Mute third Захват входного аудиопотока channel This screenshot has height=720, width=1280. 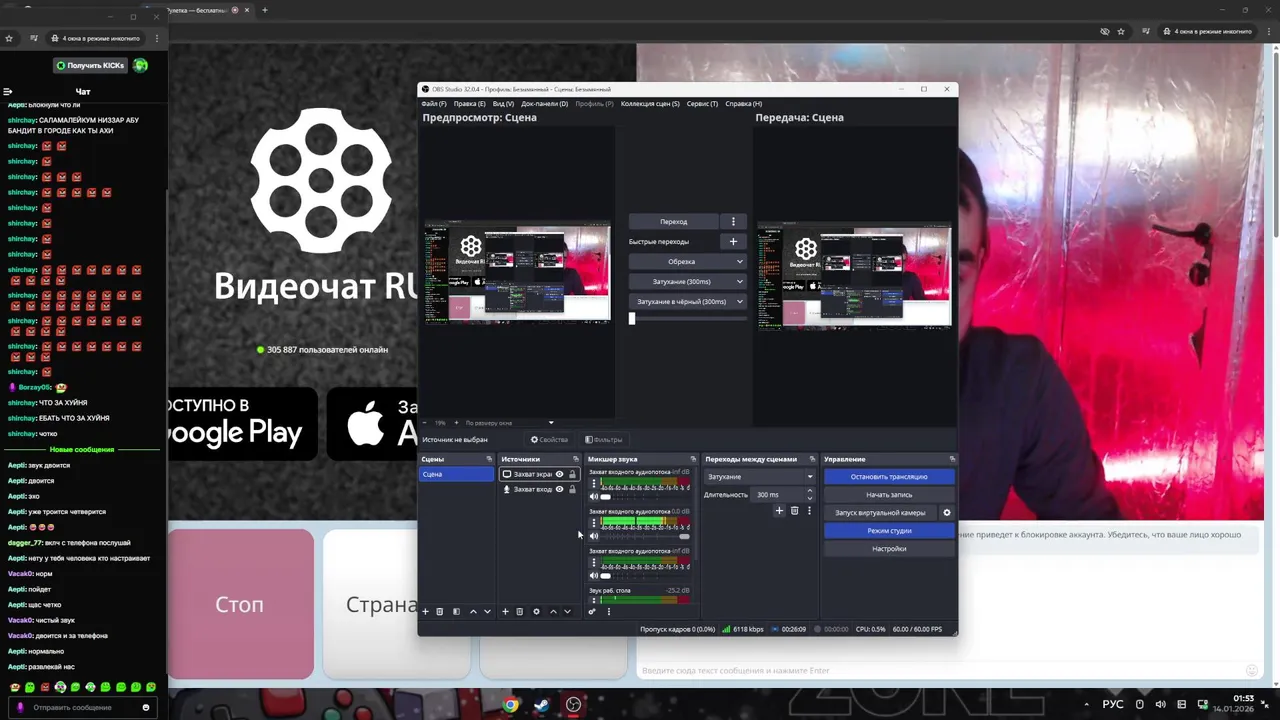(x=593, y=576)
